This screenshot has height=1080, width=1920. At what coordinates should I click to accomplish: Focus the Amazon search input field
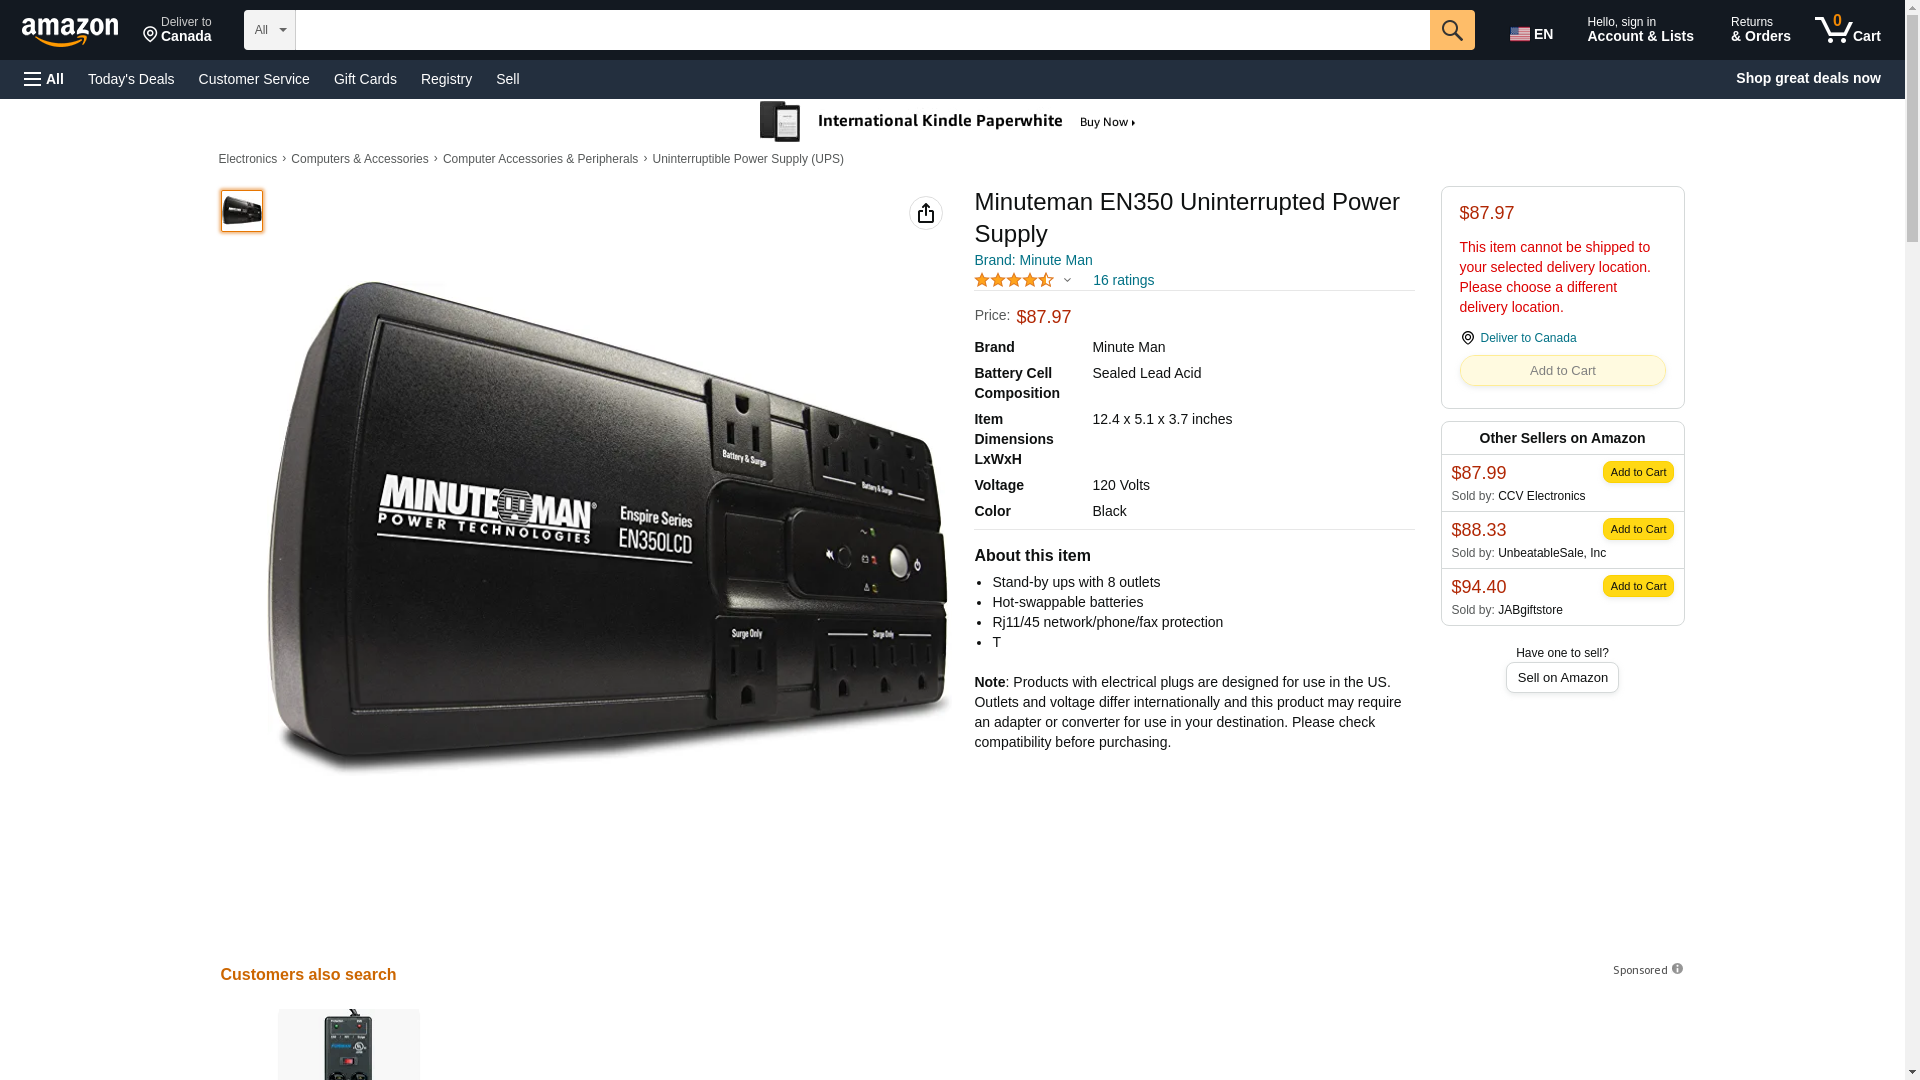861,30
